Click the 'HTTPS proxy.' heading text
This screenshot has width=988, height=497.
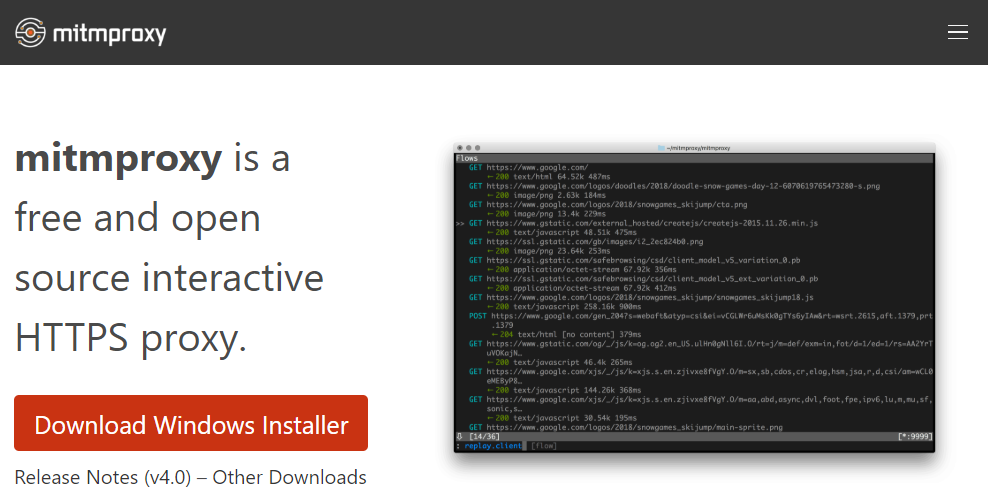131,338
